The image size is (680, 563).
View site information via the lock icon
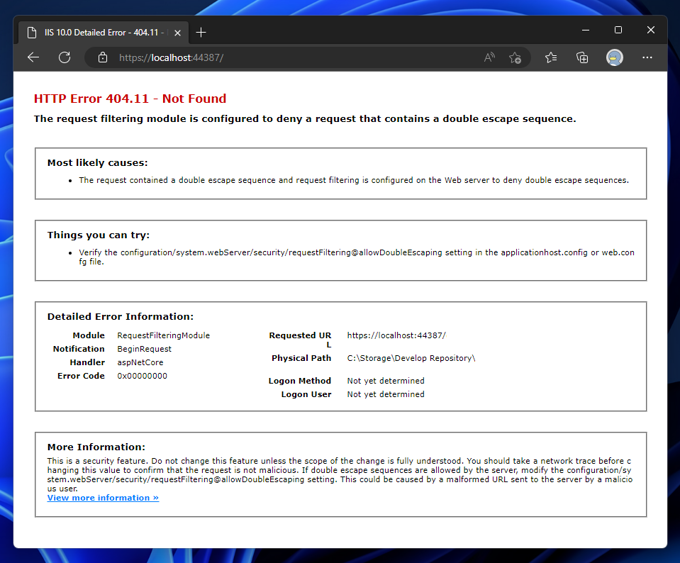[x=102, y=57]
